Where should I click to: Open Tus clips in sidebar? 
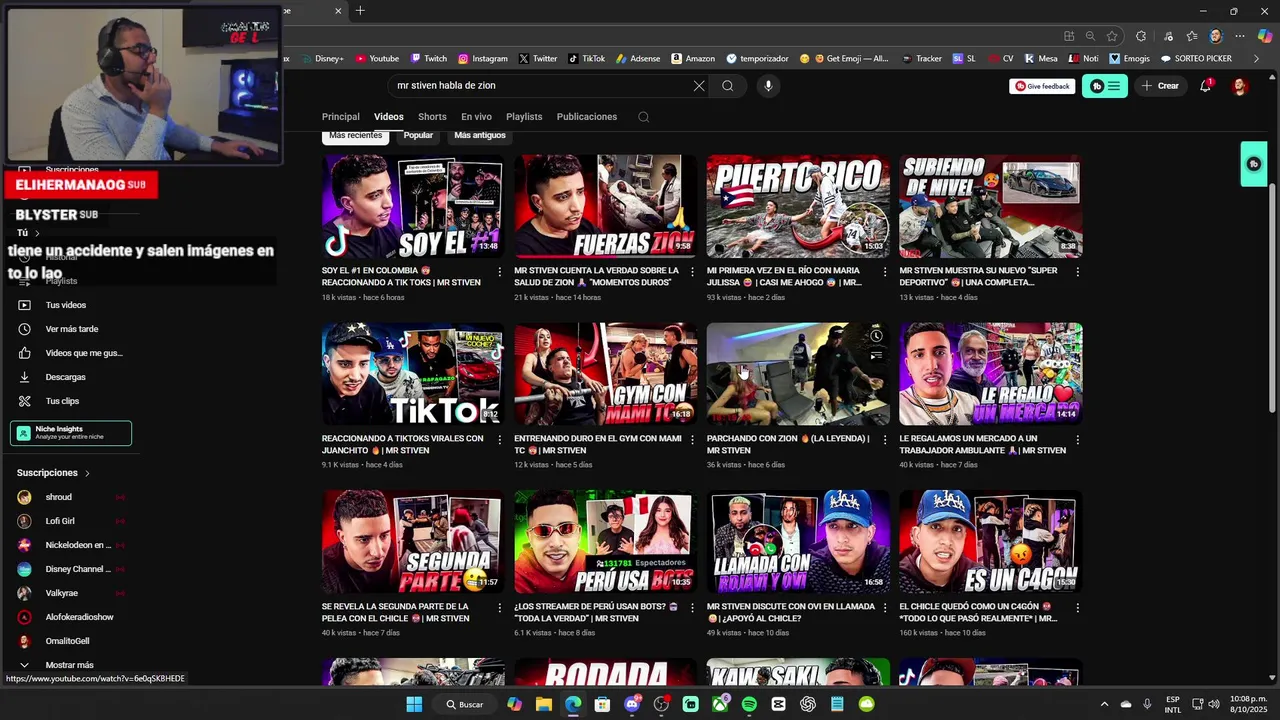62,401
